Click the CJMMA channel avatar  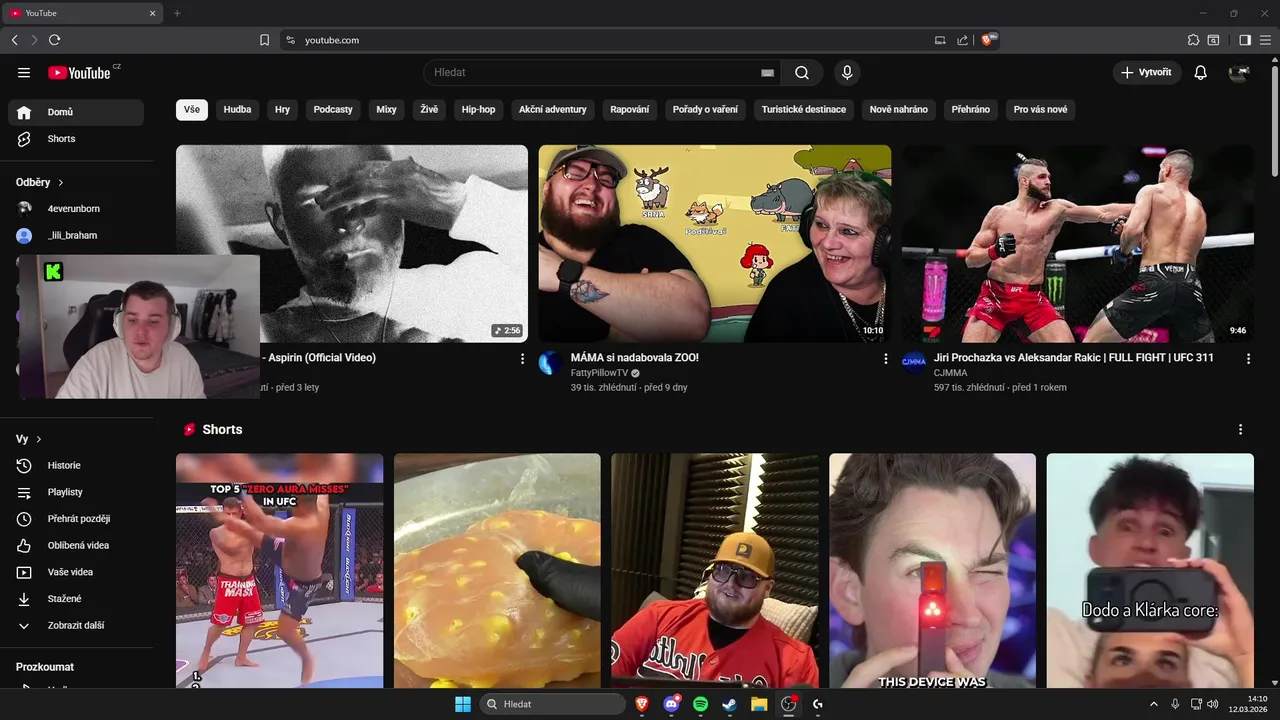coord(914,362)
